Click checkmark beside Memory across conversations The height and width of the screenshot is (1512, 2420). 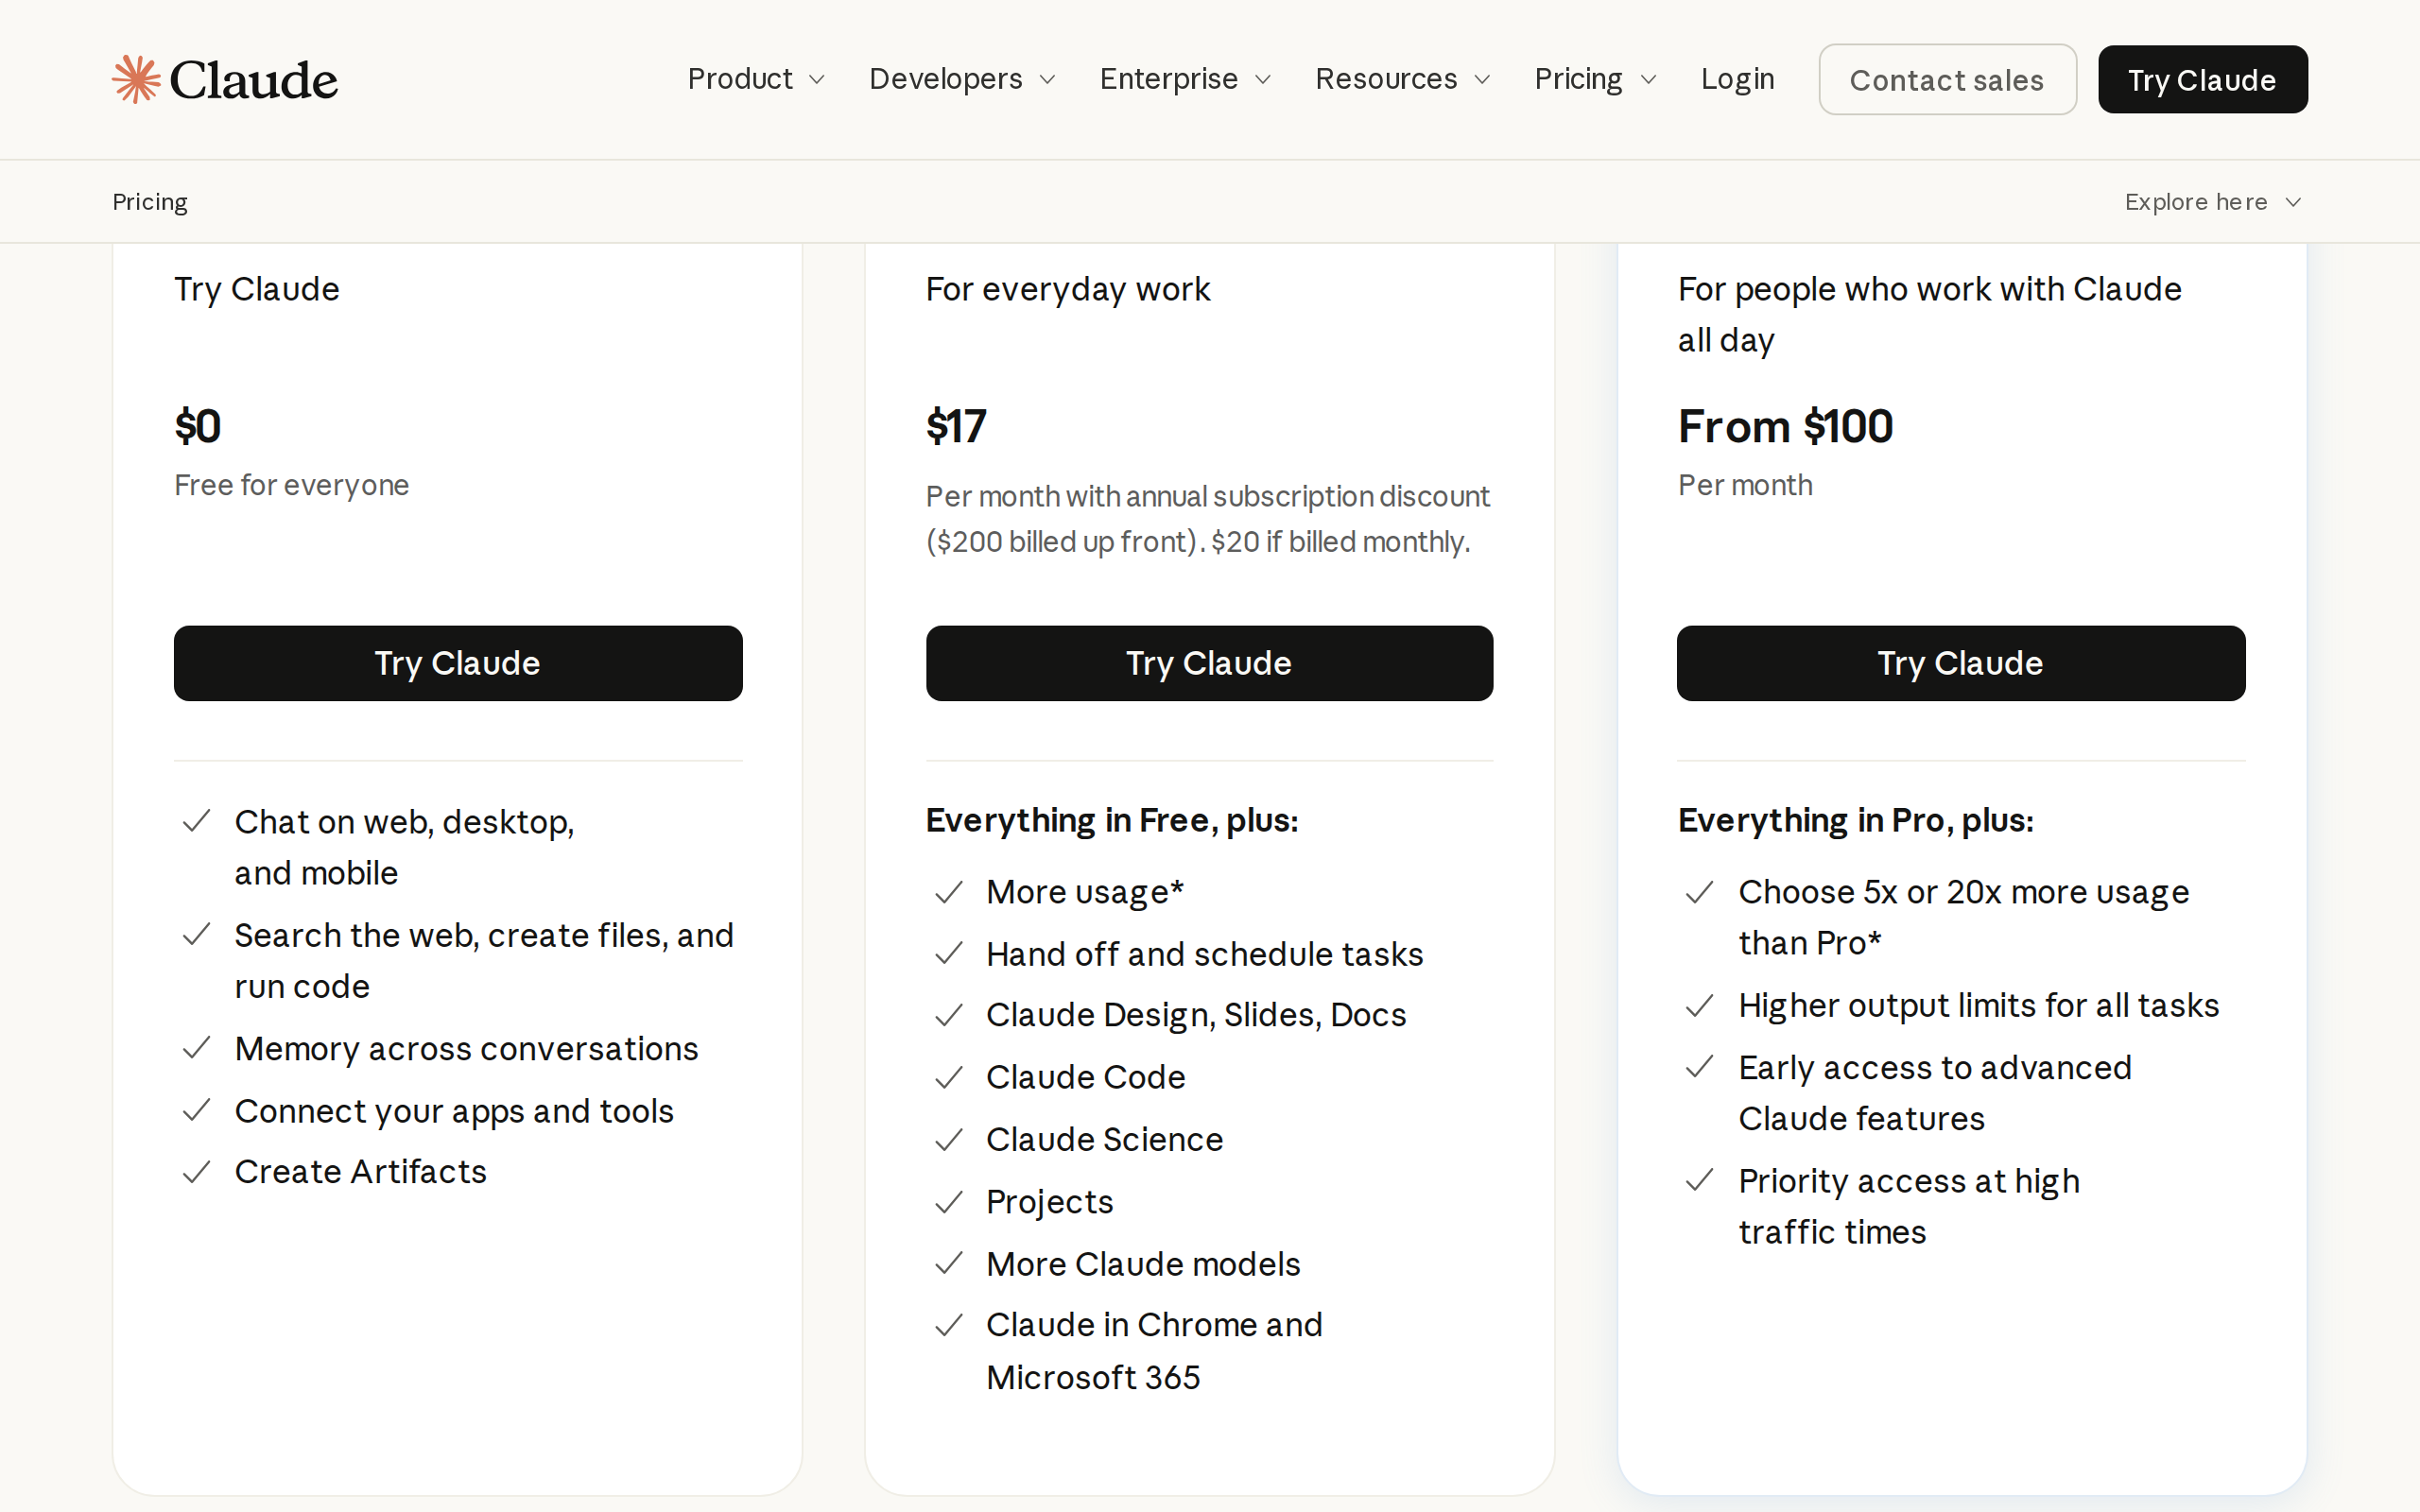point(197,1048)
